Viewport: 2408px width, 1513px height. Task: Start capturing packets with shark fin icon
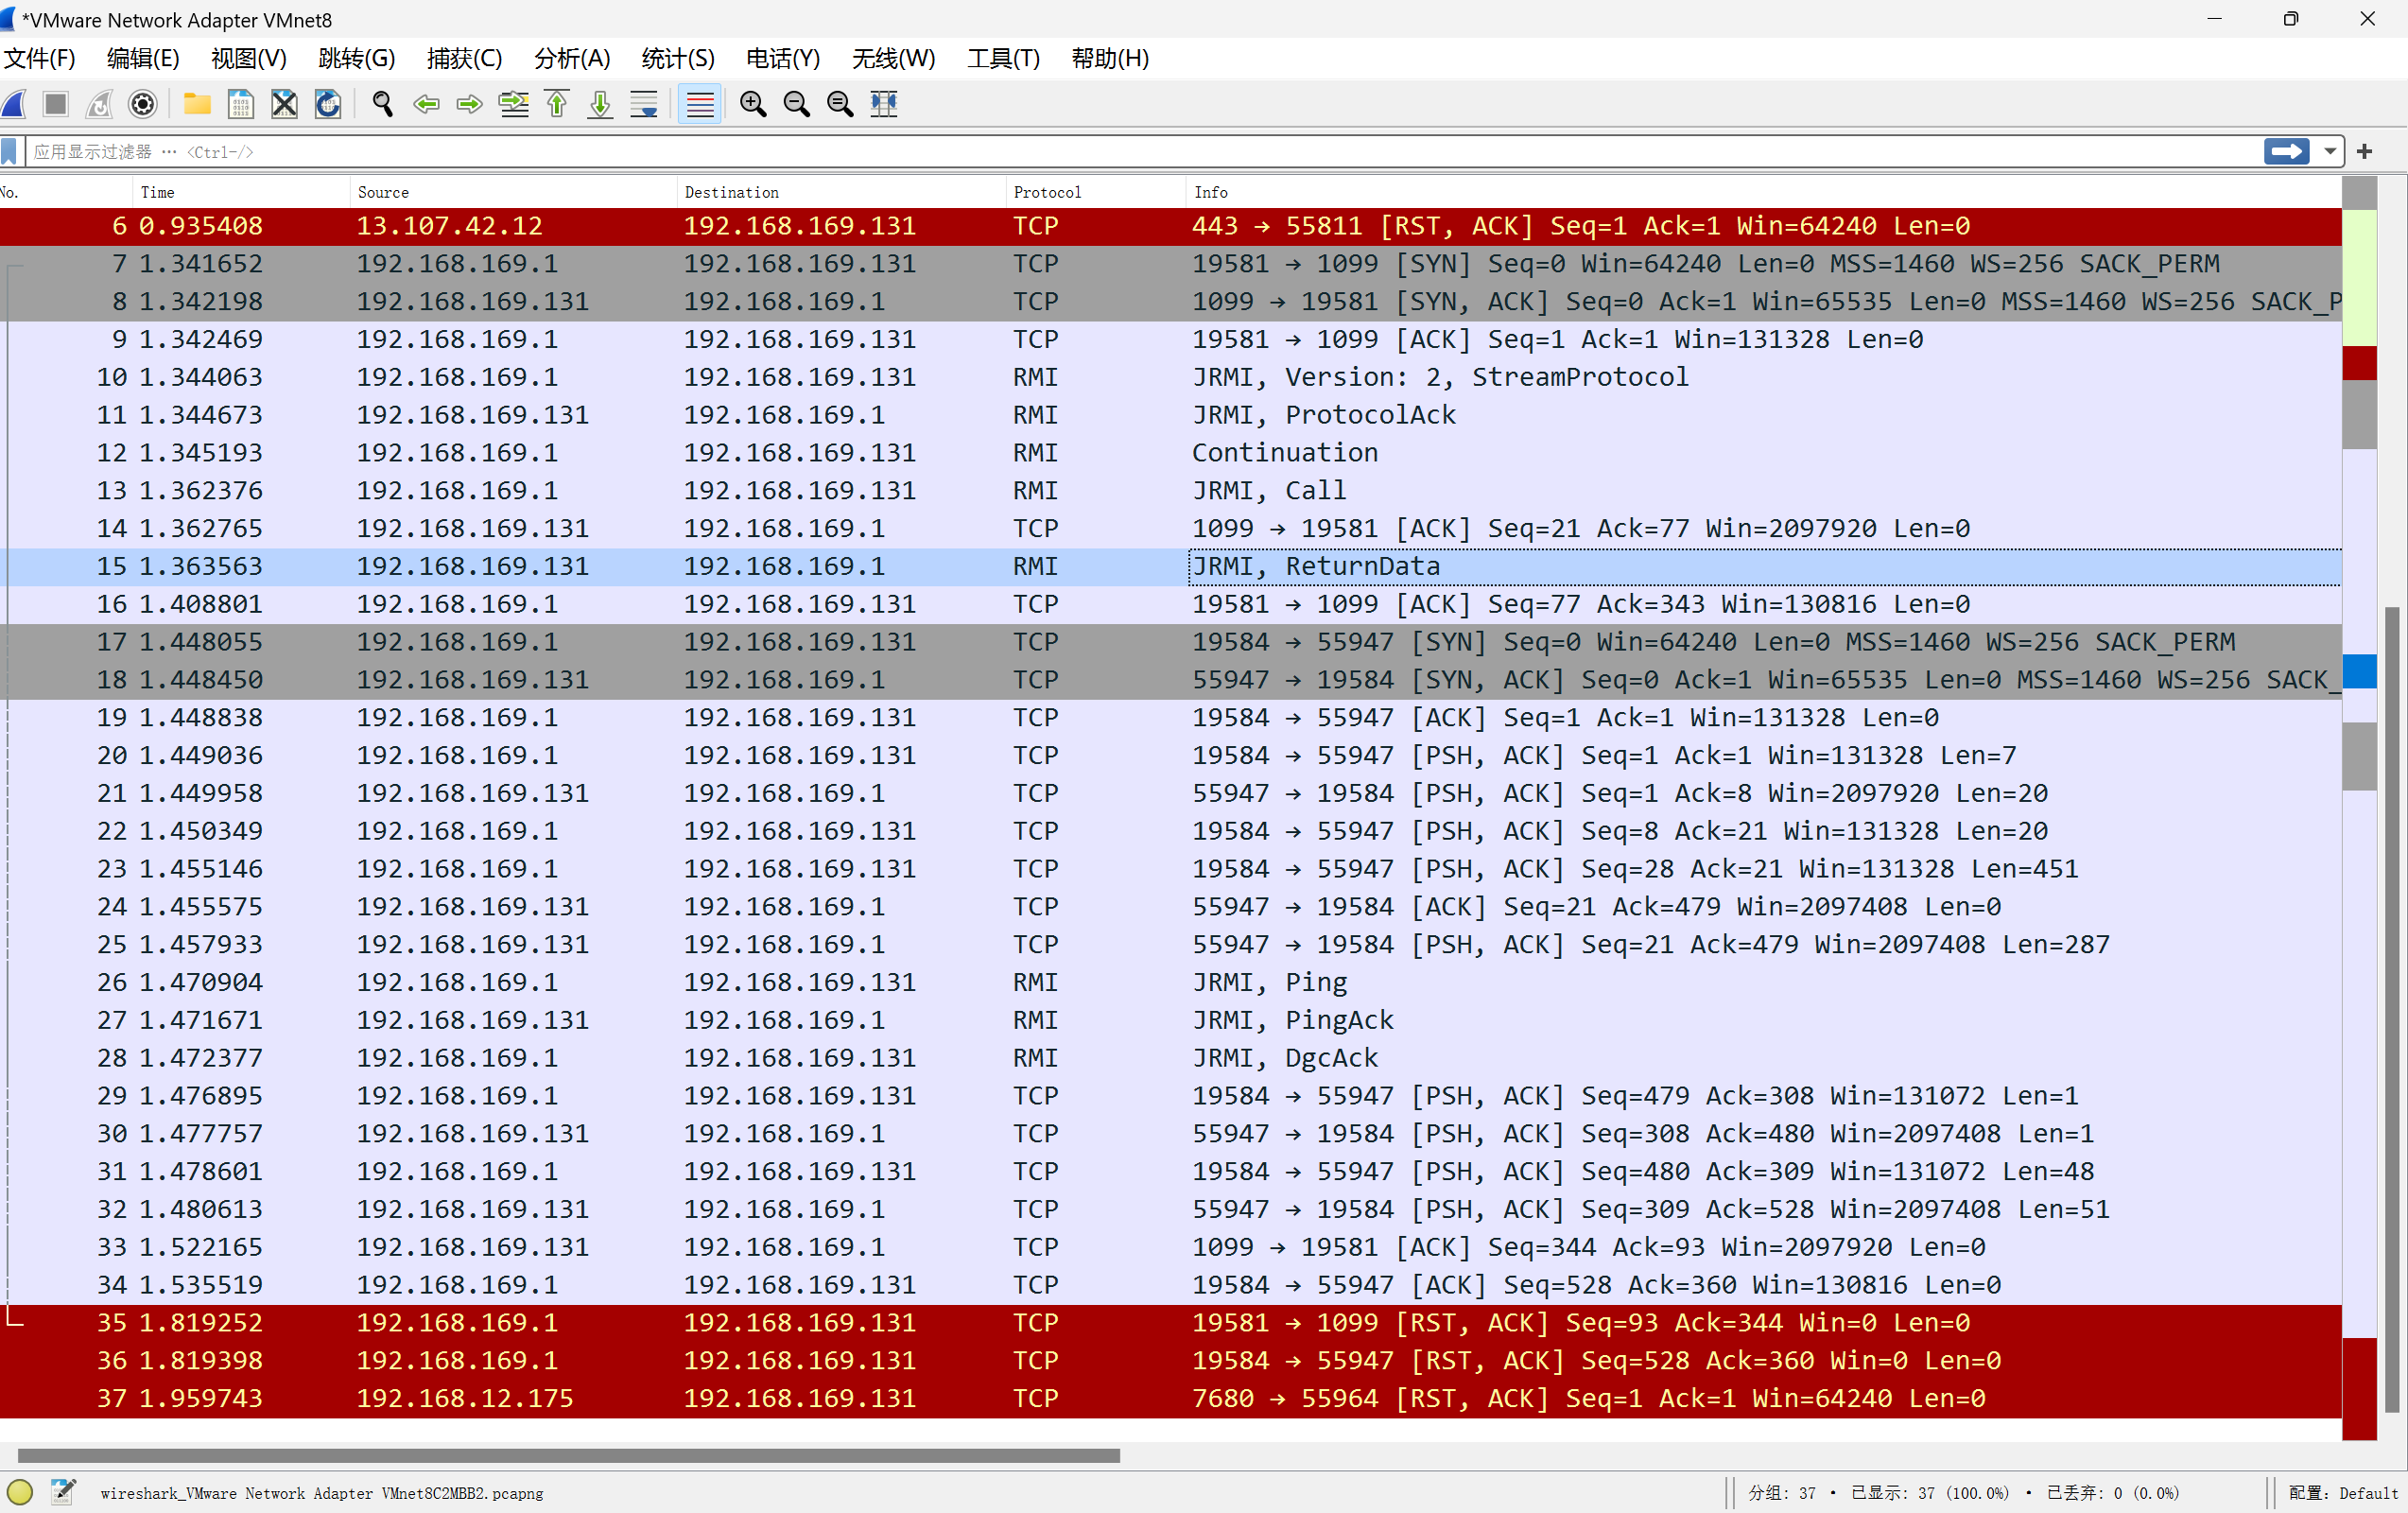tap(14, 104)
